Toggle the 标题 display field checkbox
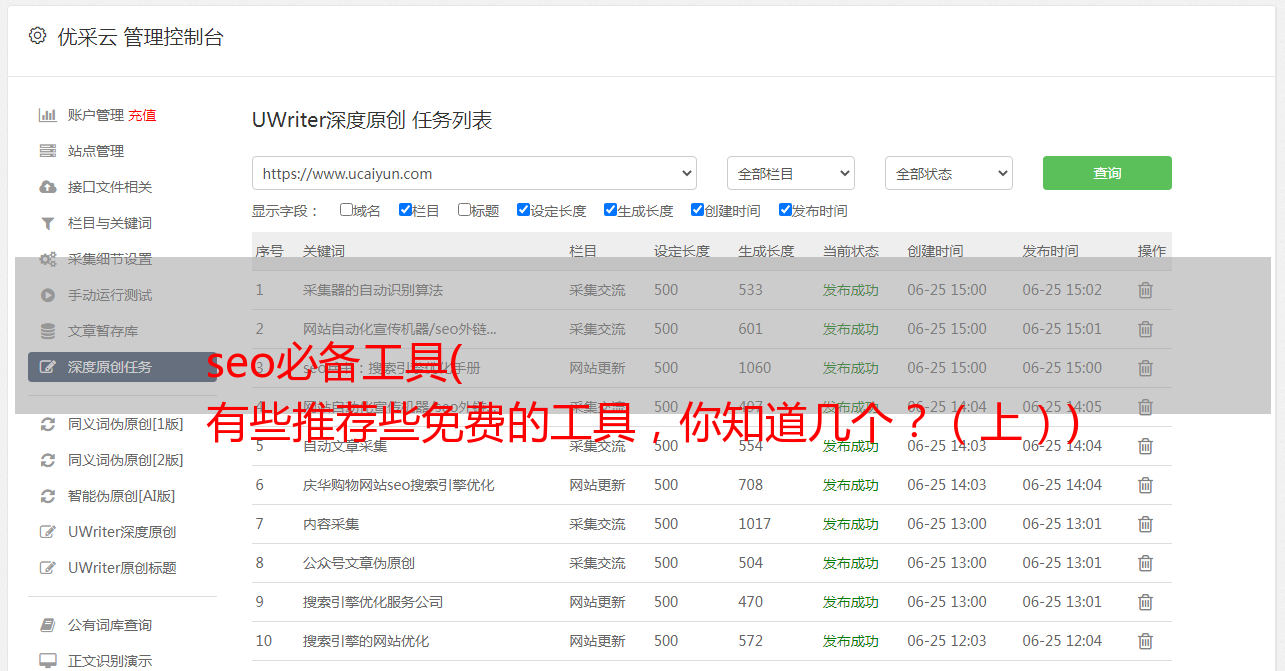The image size is (1285, 671). pos(464,210)
